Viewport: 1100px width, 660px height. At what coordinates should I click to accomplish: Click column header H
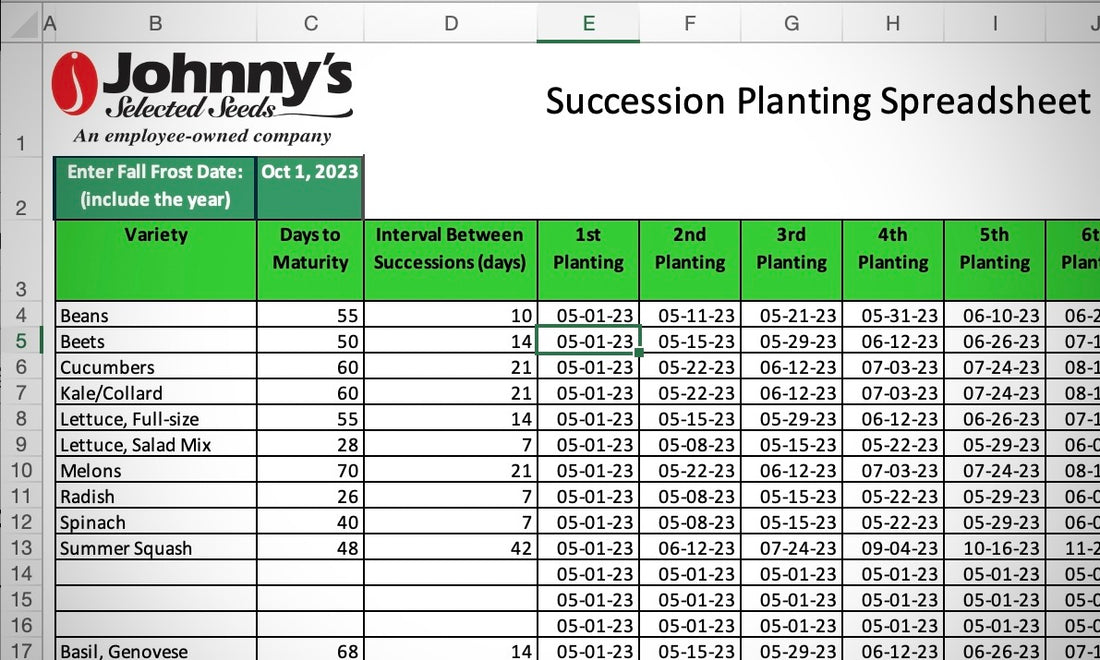tap(892, 23)
